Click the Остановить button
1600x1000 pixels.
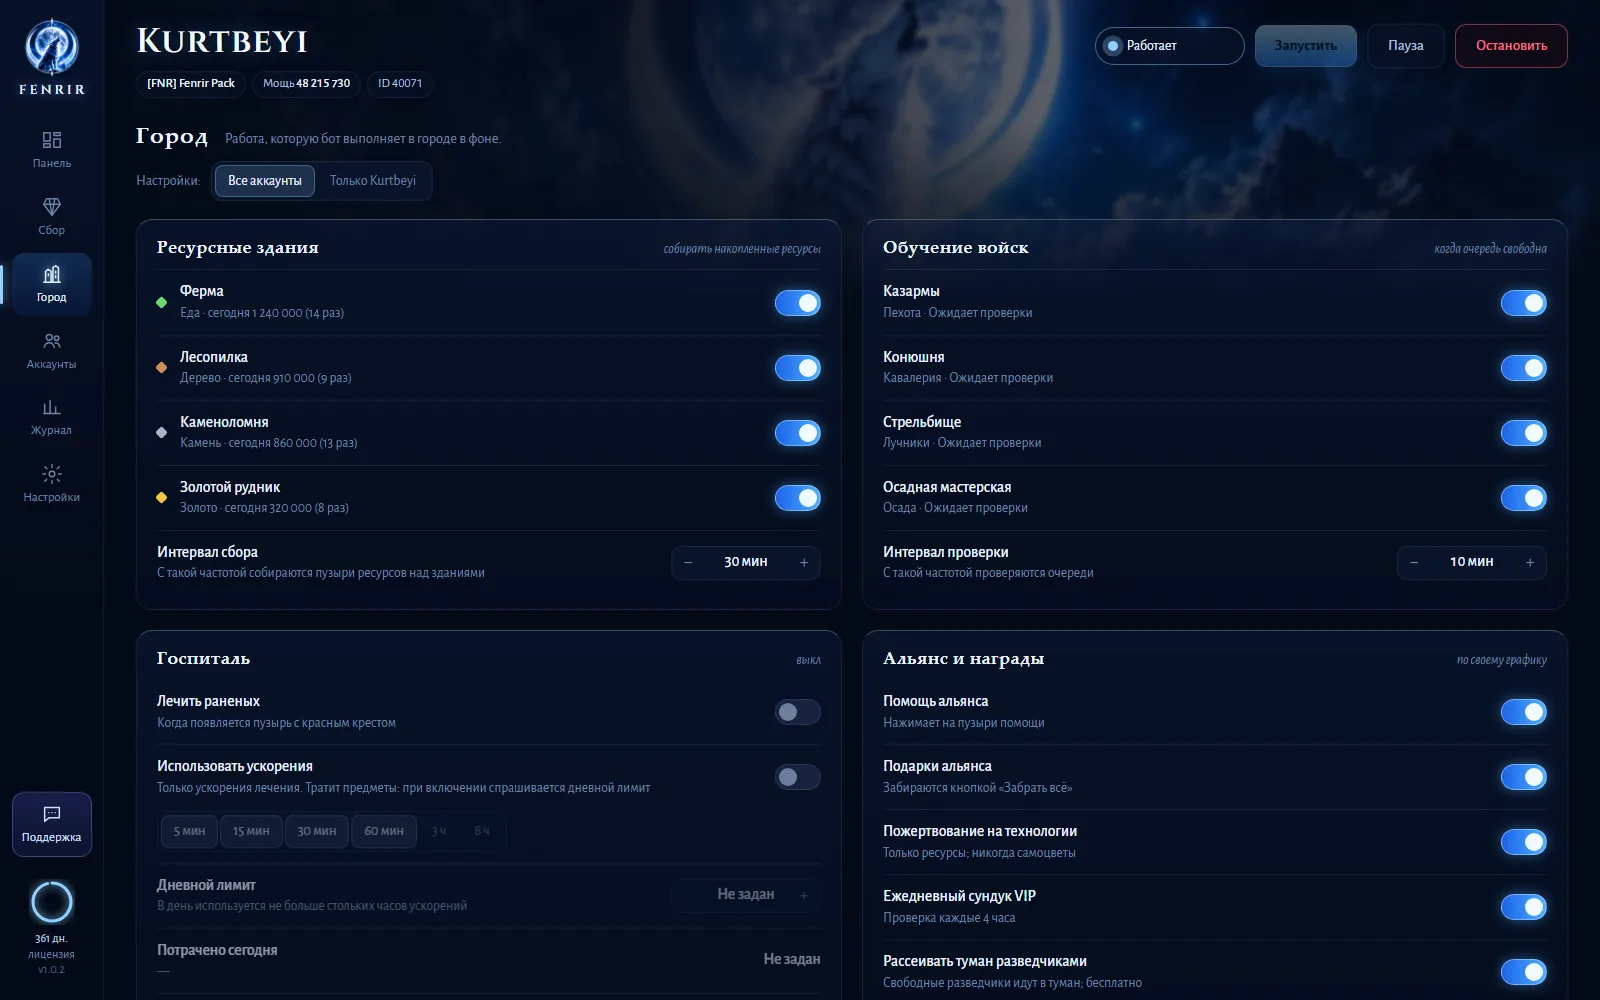click(1511, 46)
